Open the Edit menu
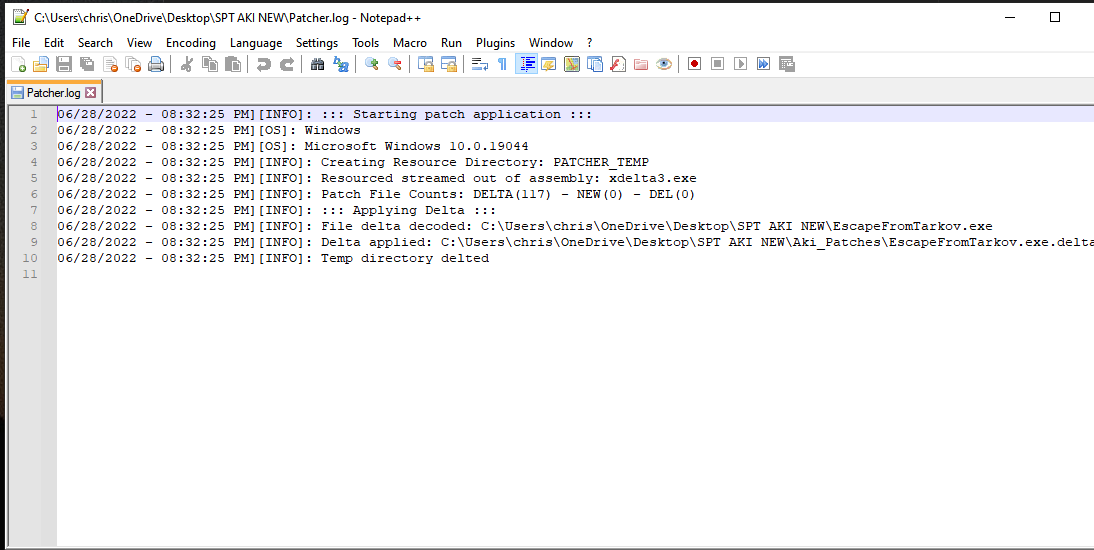This screenshot has width=1094, height=550. (54, 43)
